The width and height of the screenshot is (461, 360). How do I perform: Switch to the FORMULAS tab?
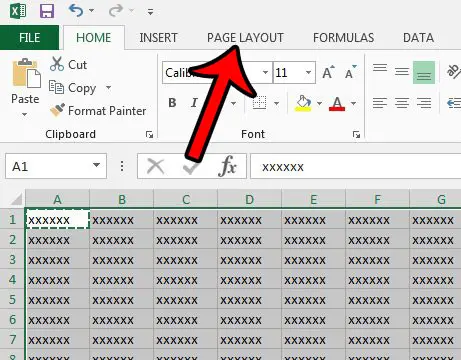(343, 38)
